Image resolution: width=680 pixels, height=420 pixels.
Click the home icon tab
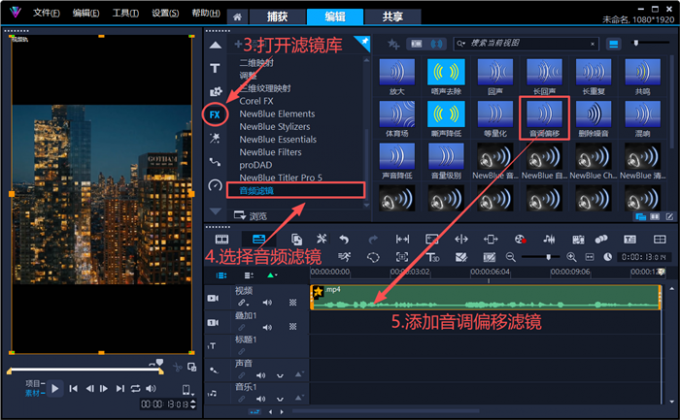coord(237,17)
